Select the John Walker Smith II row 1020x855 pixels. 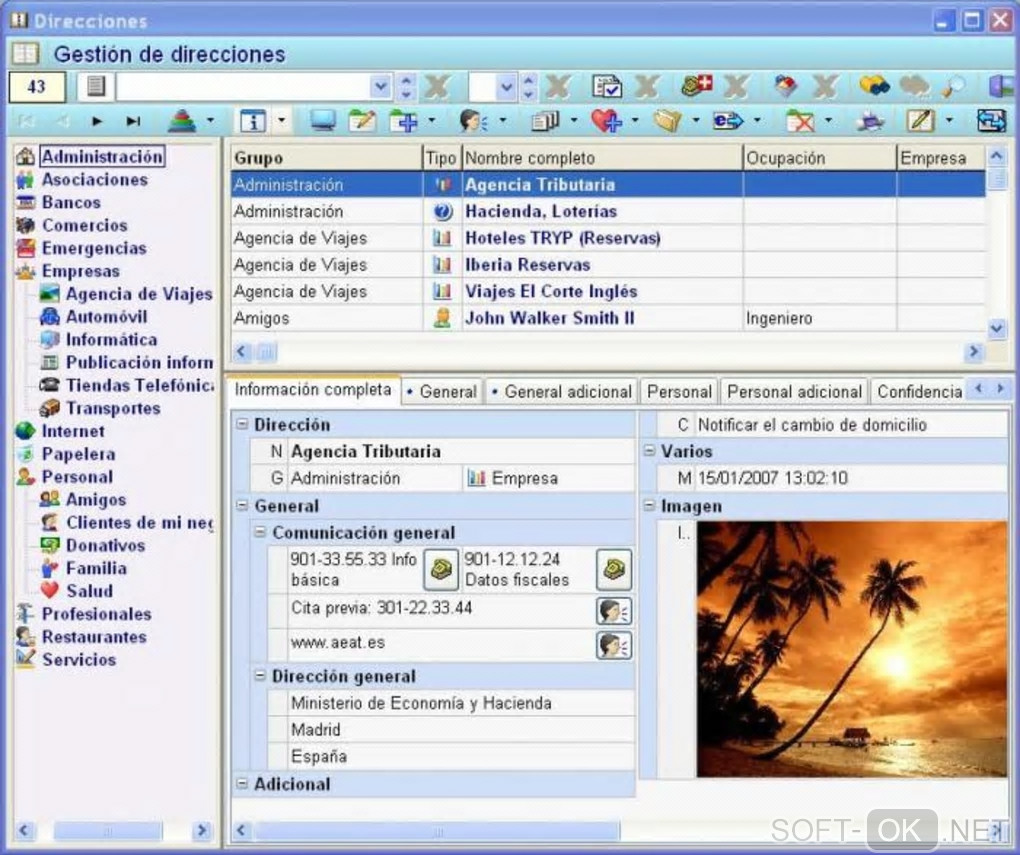point(608,318)
